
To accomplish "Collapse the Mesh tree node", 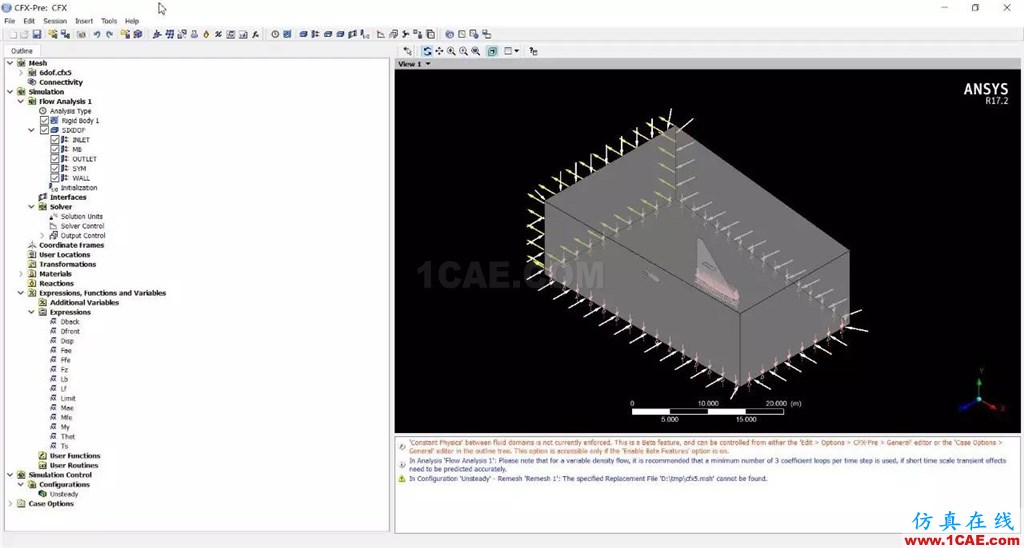I will (x=10, y=63).
